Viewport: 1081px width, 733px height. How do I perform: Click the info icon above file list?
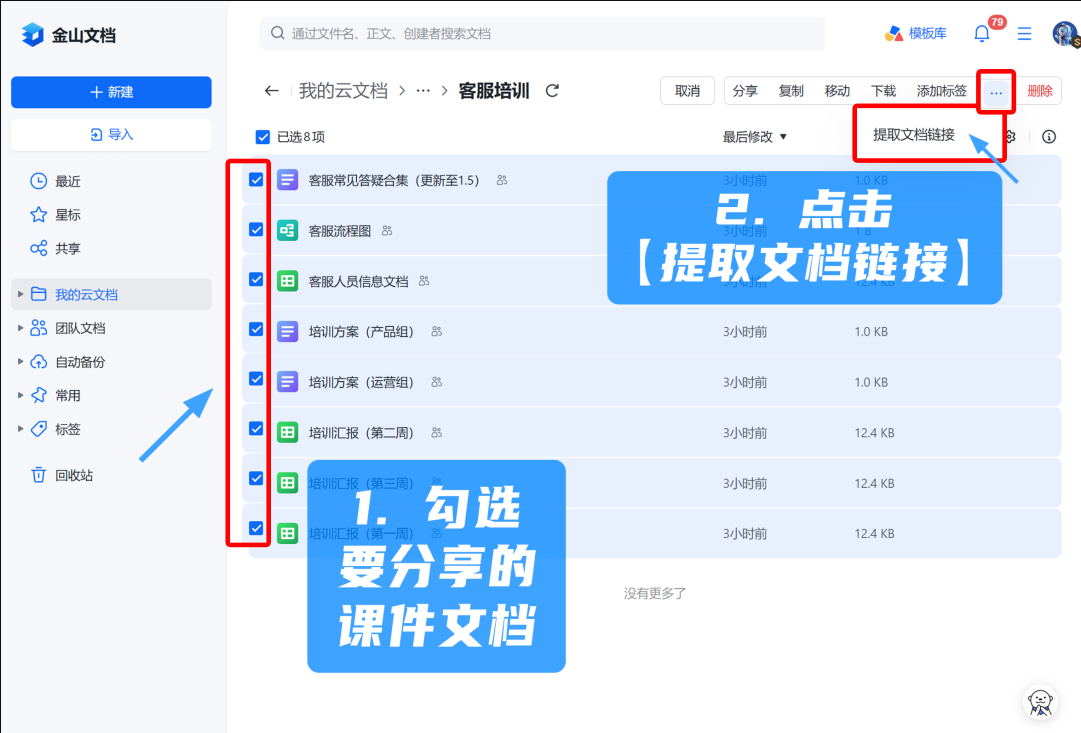(x=1048, y=137)
